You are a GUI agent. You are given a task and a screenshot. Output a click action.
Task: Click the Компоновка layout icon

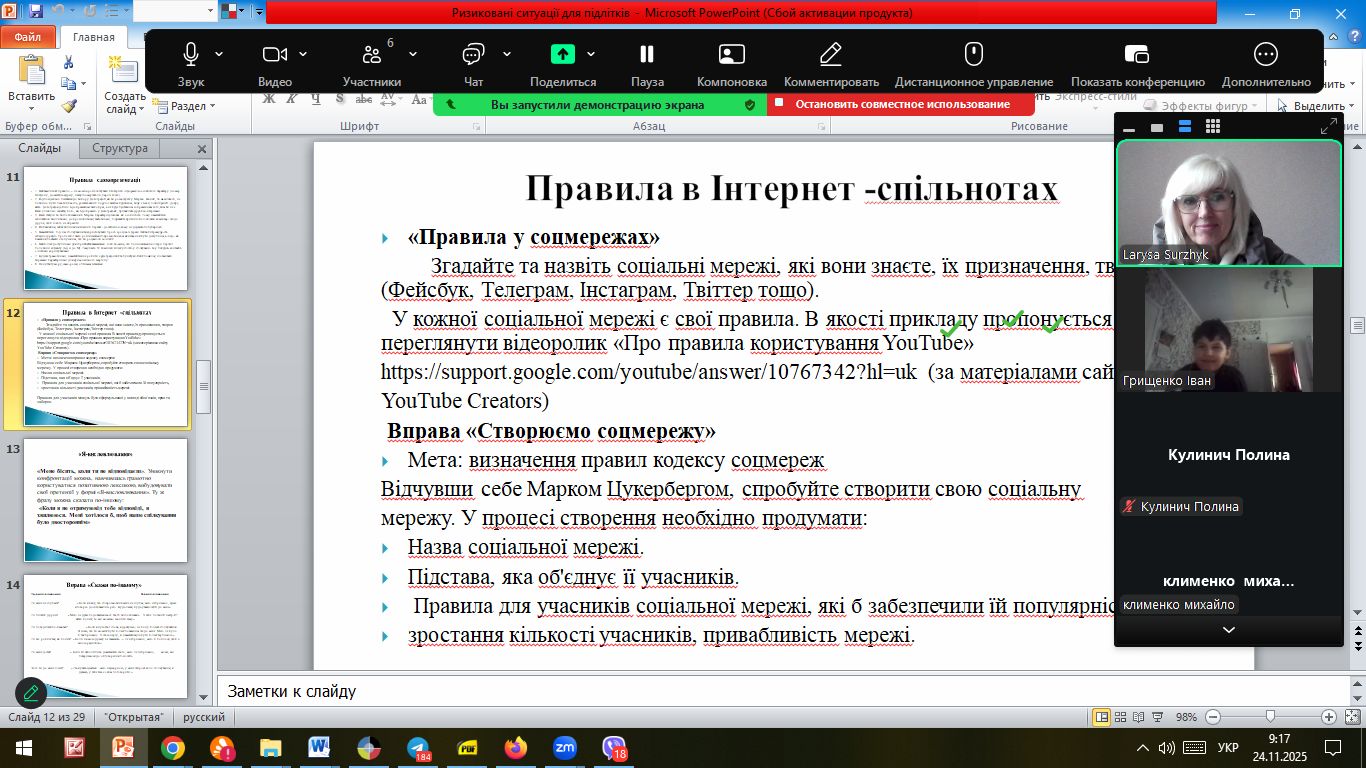pyautogui.click(x=731, y=55)
